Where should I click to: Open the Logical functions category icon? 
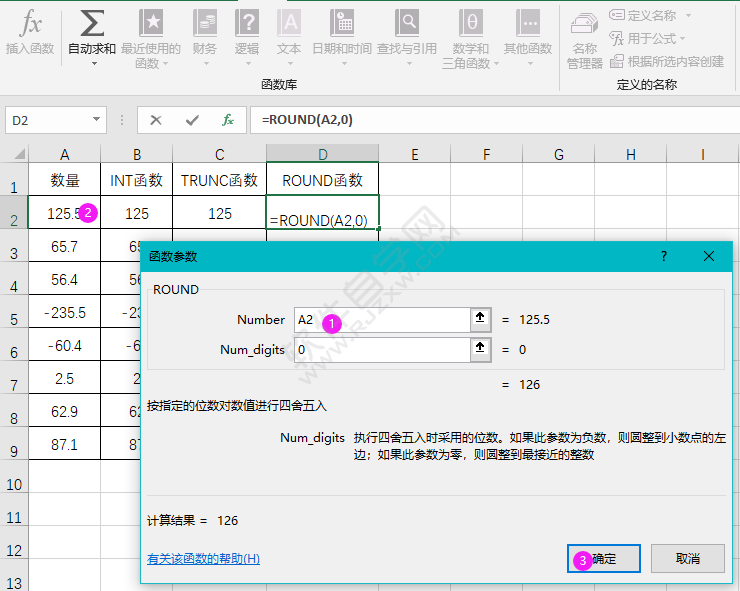246,23
